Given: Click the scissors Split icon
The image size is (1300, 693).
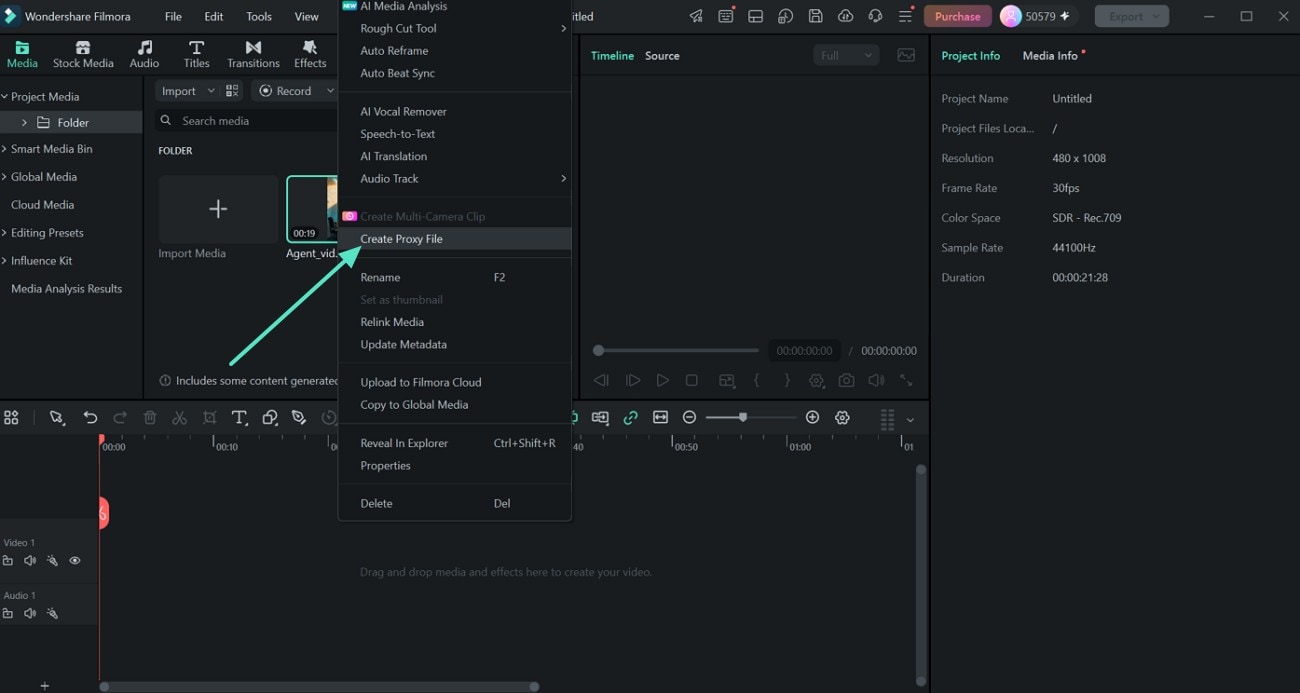Looking at the screenshot, I should (x=179, y=418).
